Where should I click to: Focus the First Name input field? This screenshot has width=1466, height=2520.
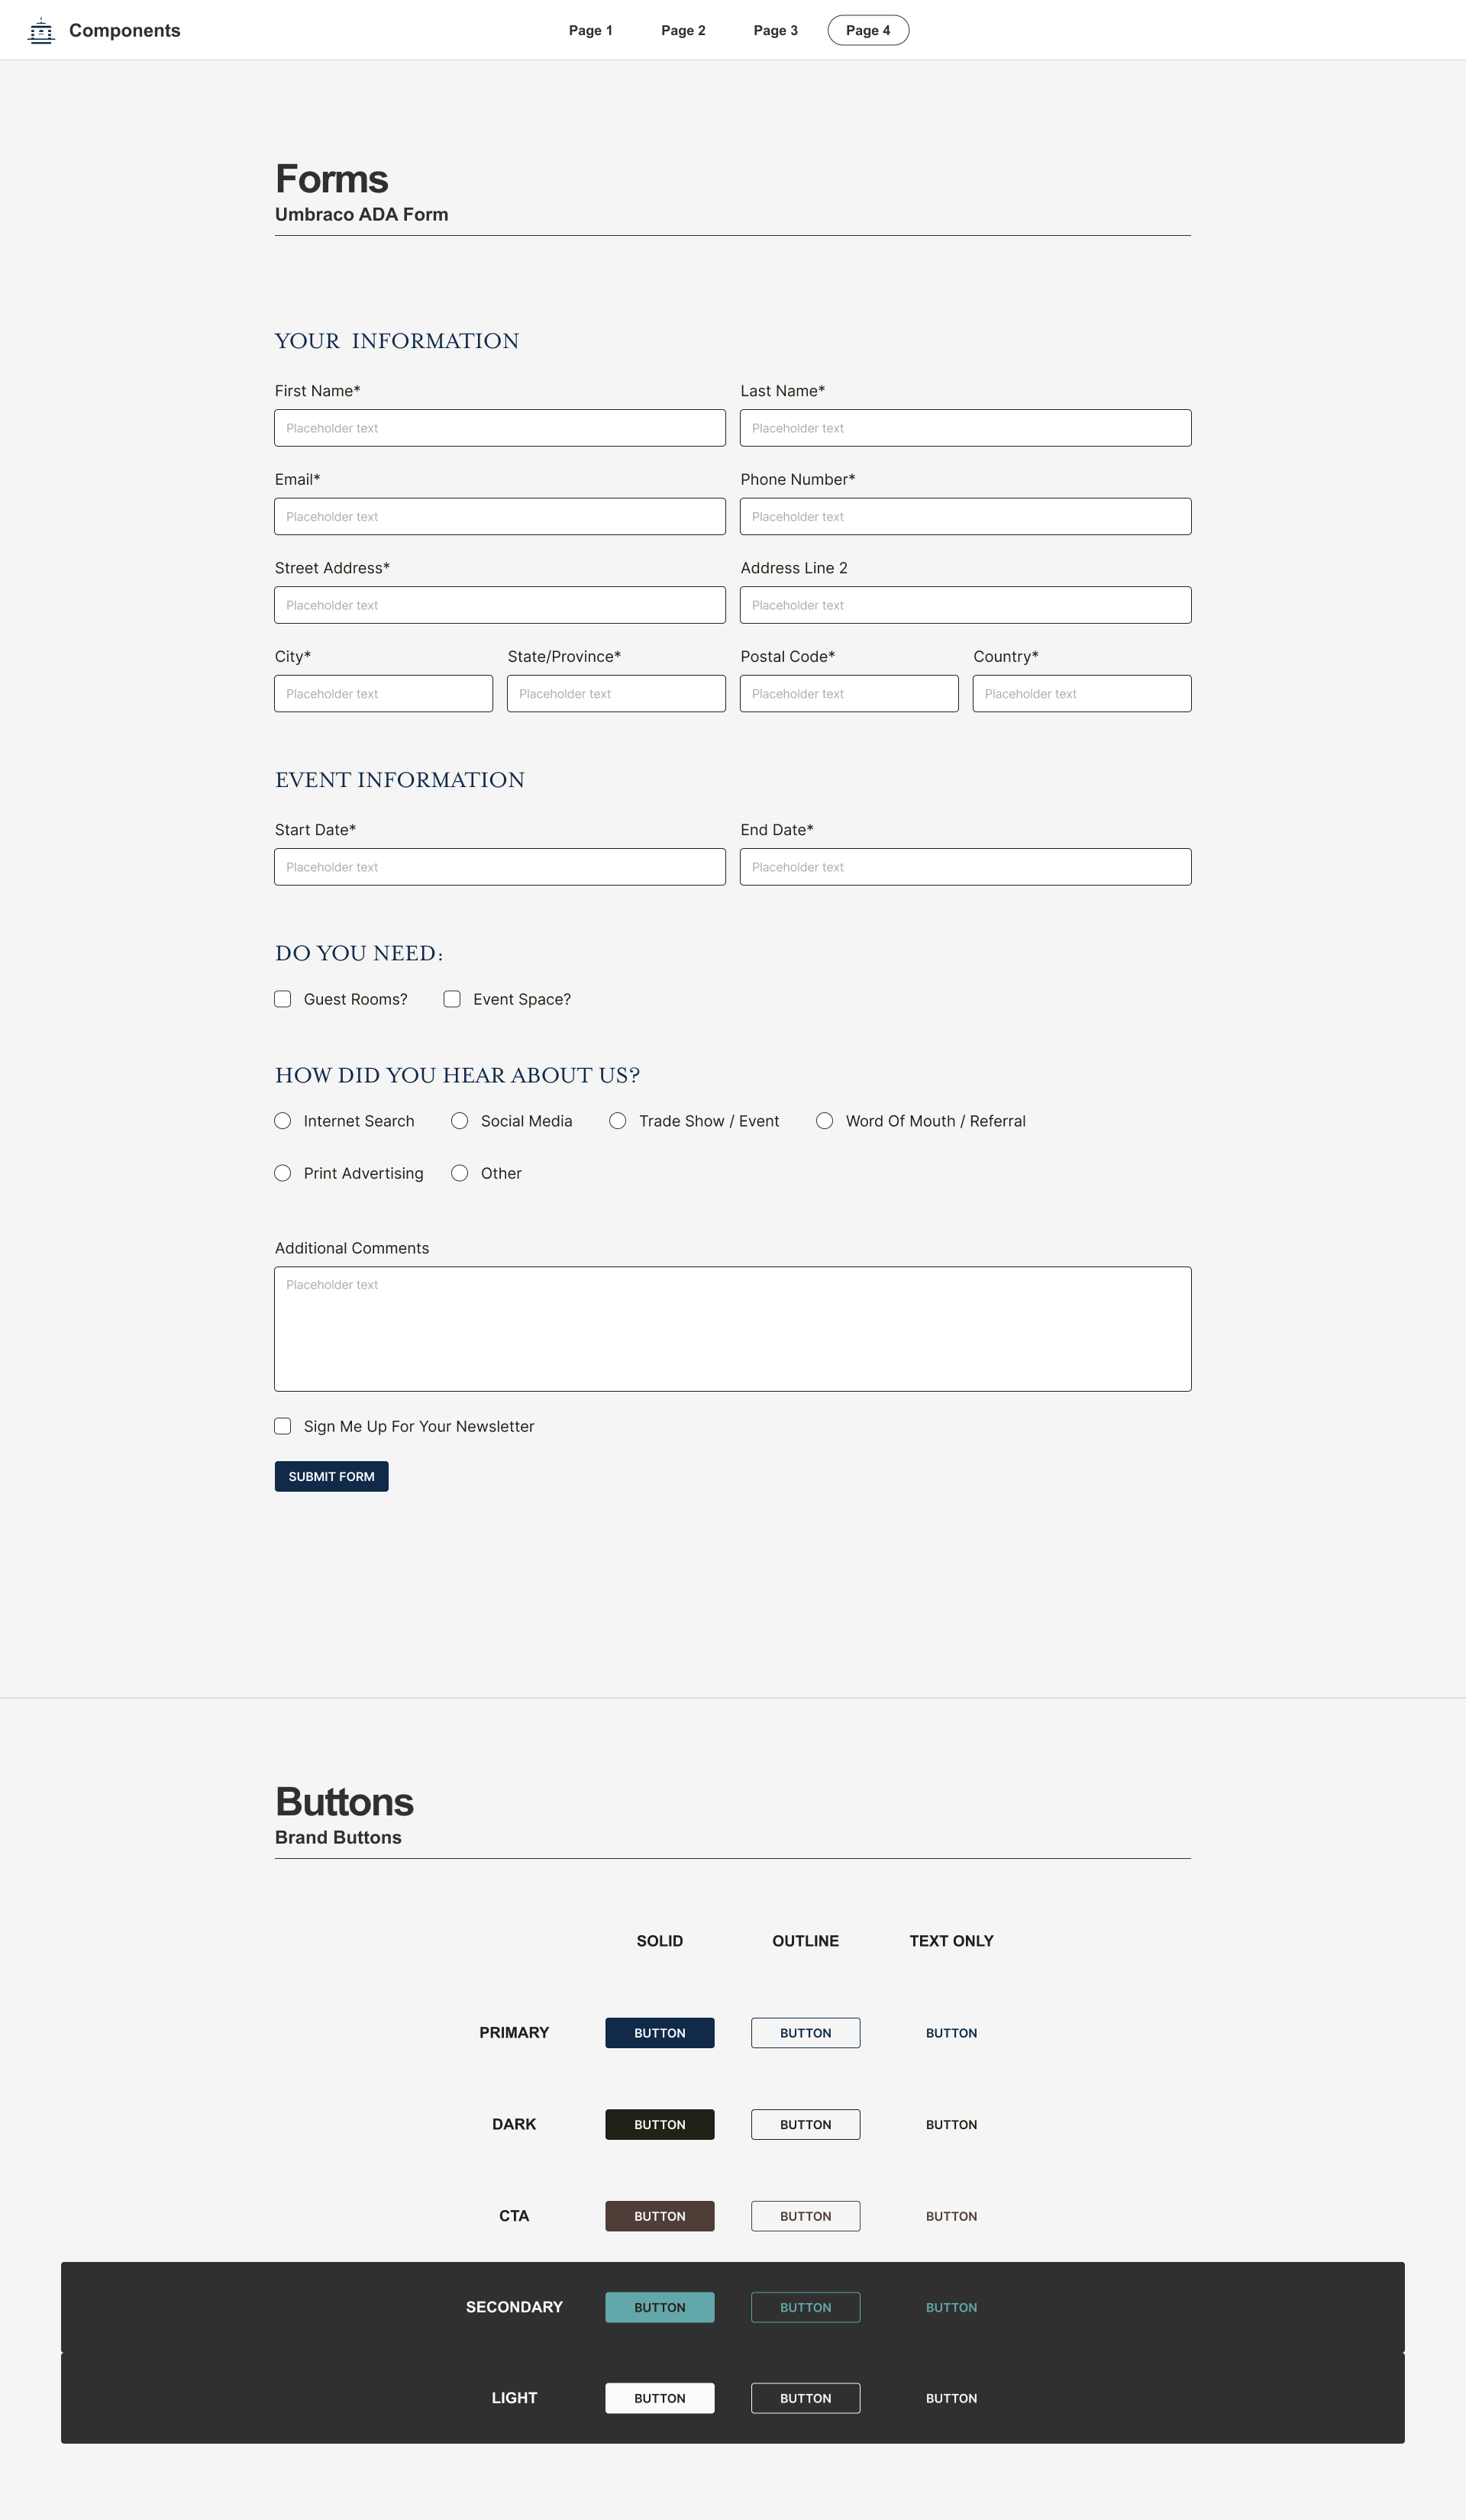[x=500, y=428]
